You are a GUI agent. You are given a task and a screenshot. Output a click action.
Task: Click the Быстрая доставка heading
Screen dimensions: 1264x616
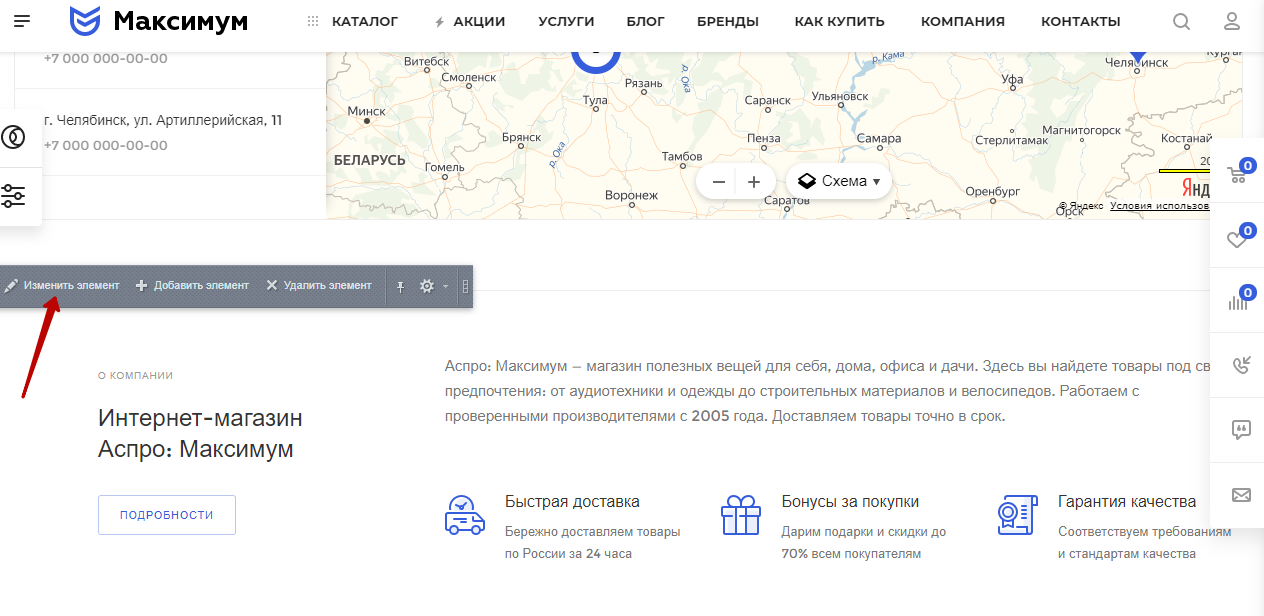[x=572, y=501]
